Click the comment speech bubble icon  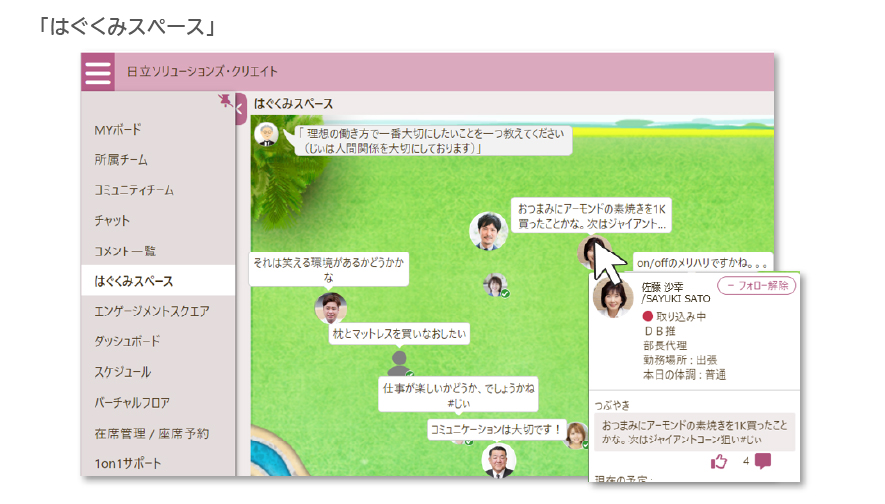763,461
